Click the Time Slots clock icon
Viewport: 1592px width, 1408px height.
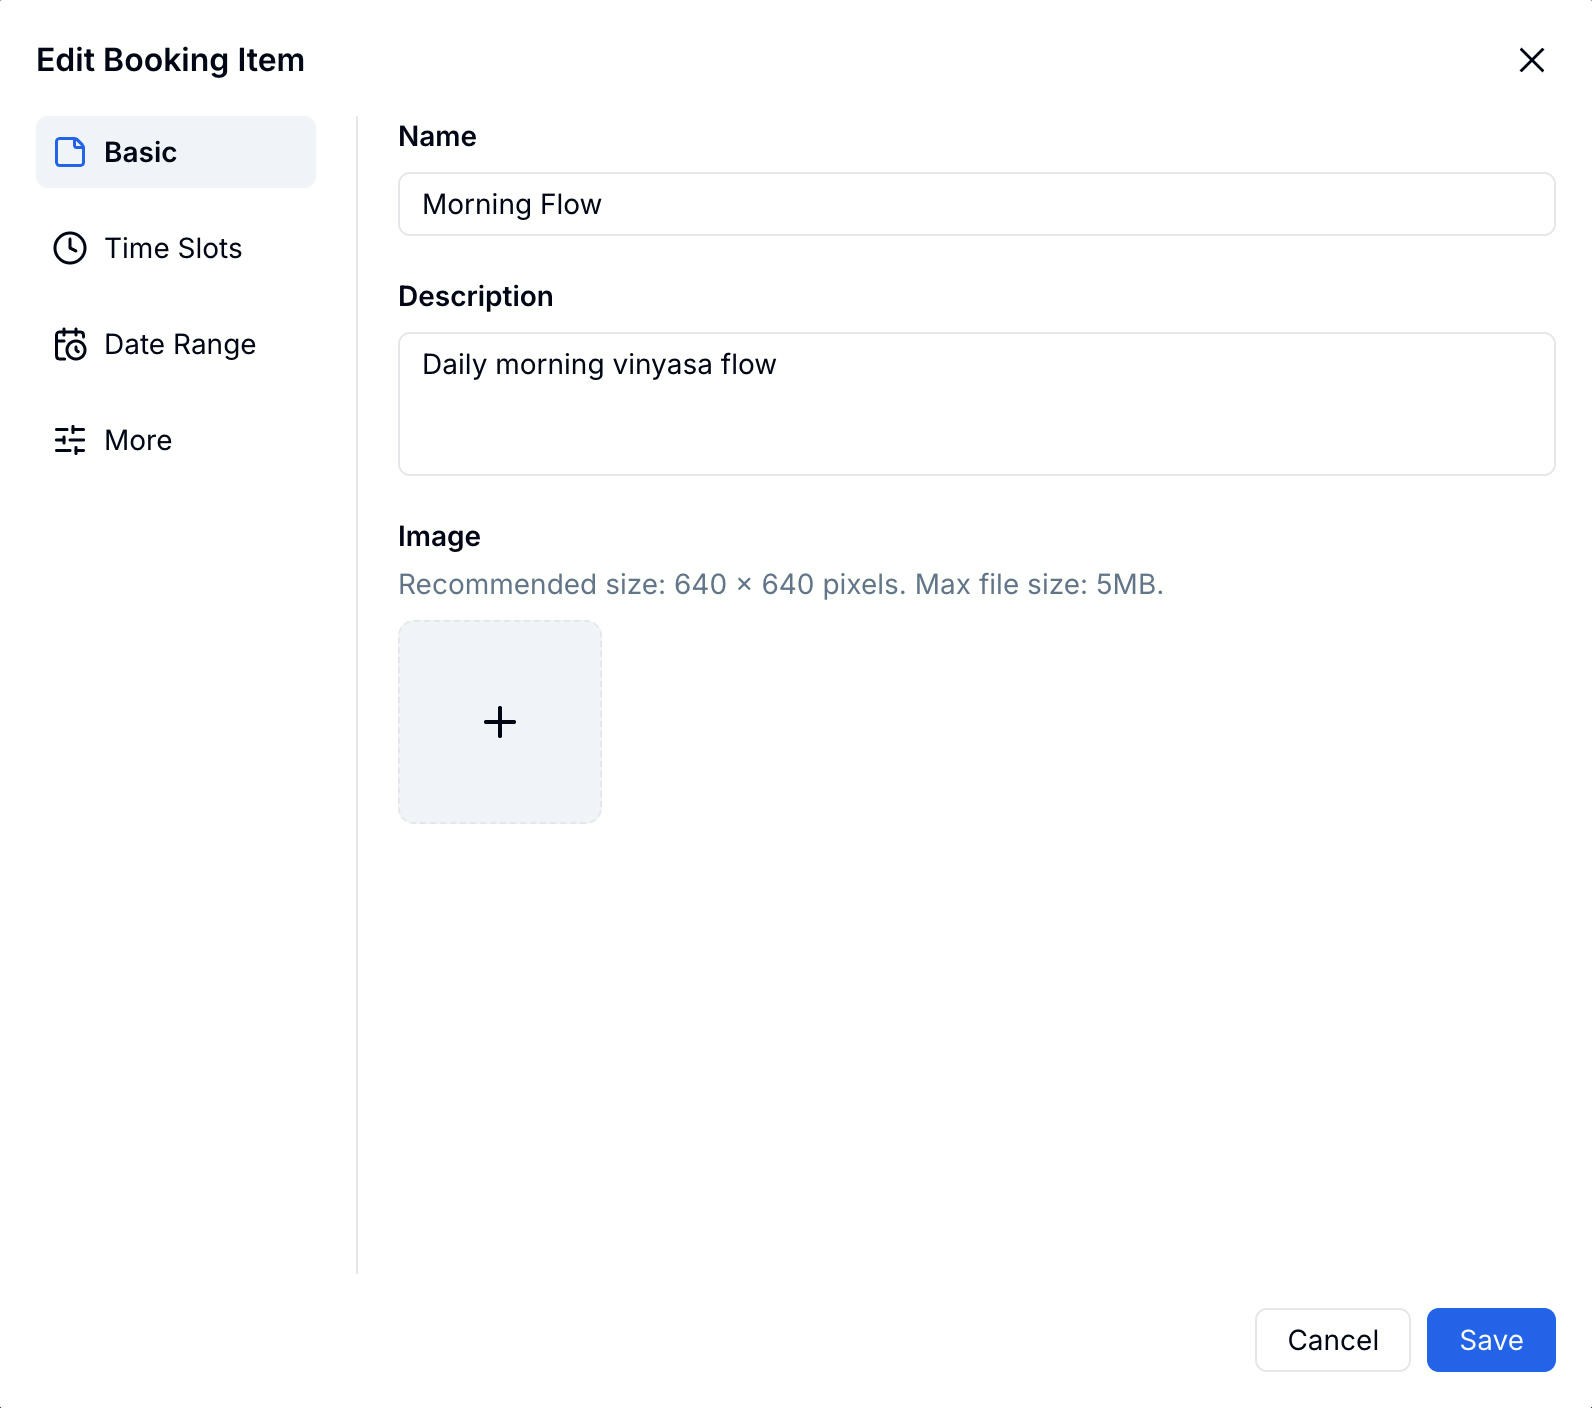(x=70, y=248)
